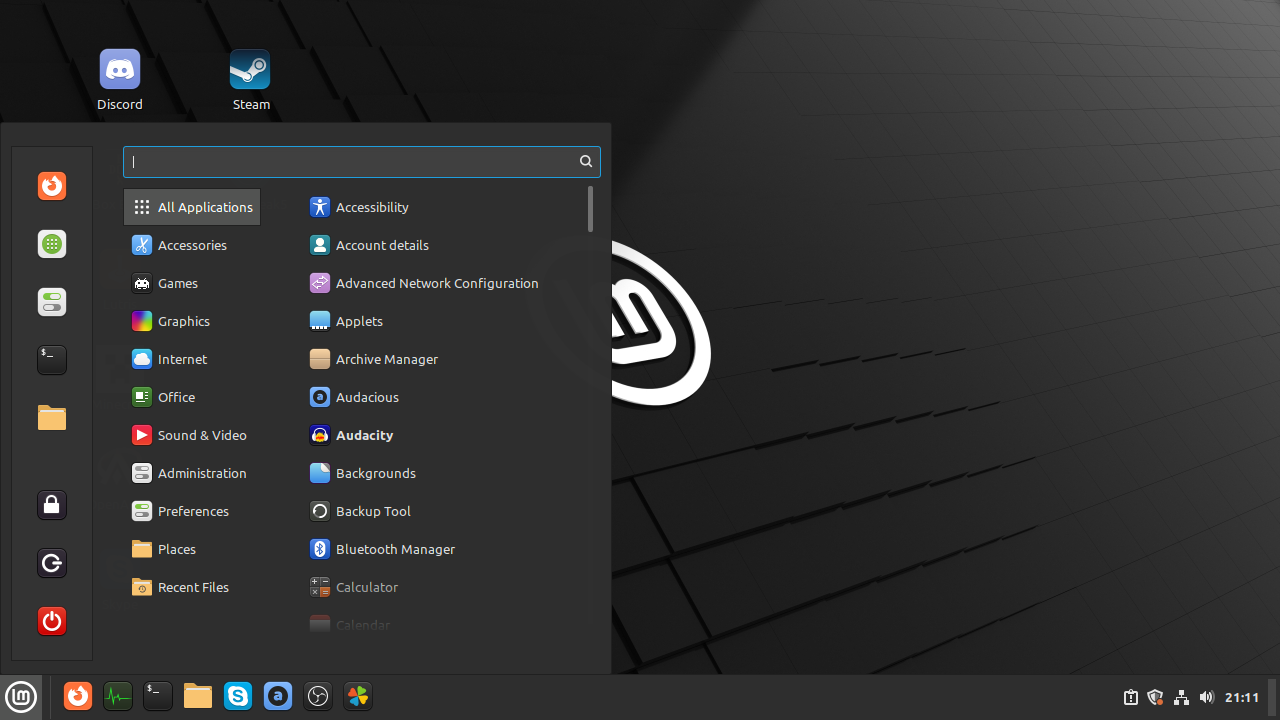Select the Games category
The width and height of the screenshot is (1280, 720).
pos(192,283)
